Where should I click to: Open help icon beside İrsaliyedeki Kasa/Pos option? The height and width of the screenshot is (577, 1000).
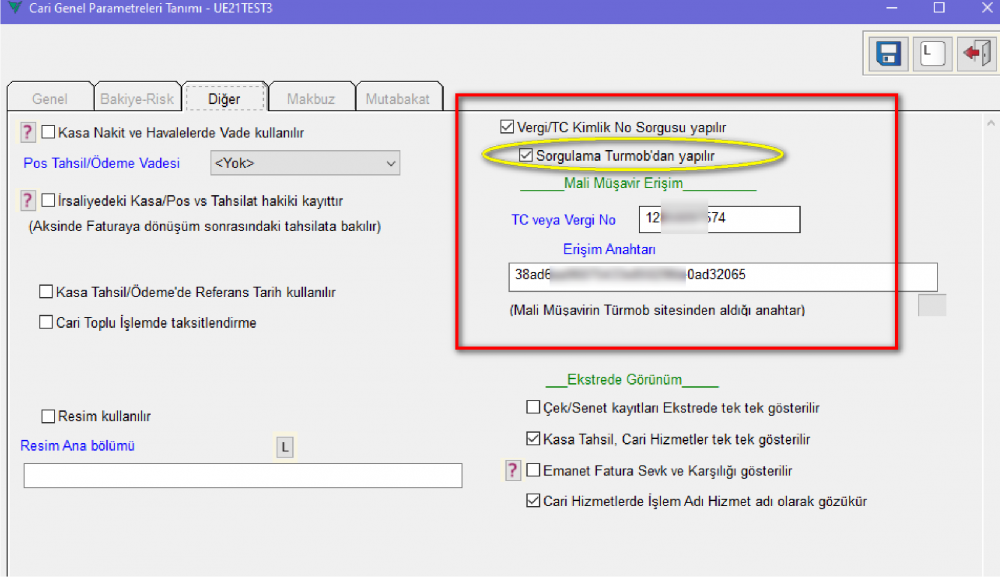(28, 201)
